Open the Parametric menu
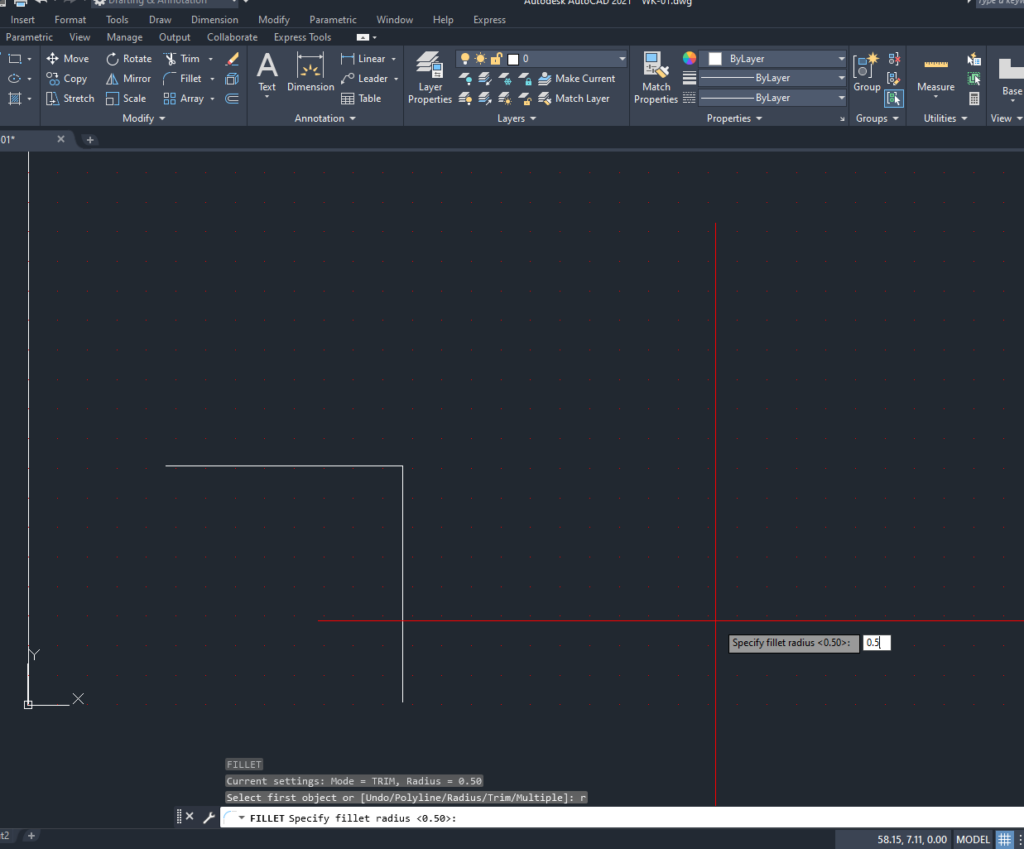1024x849 pixels. tap(333, 19)
